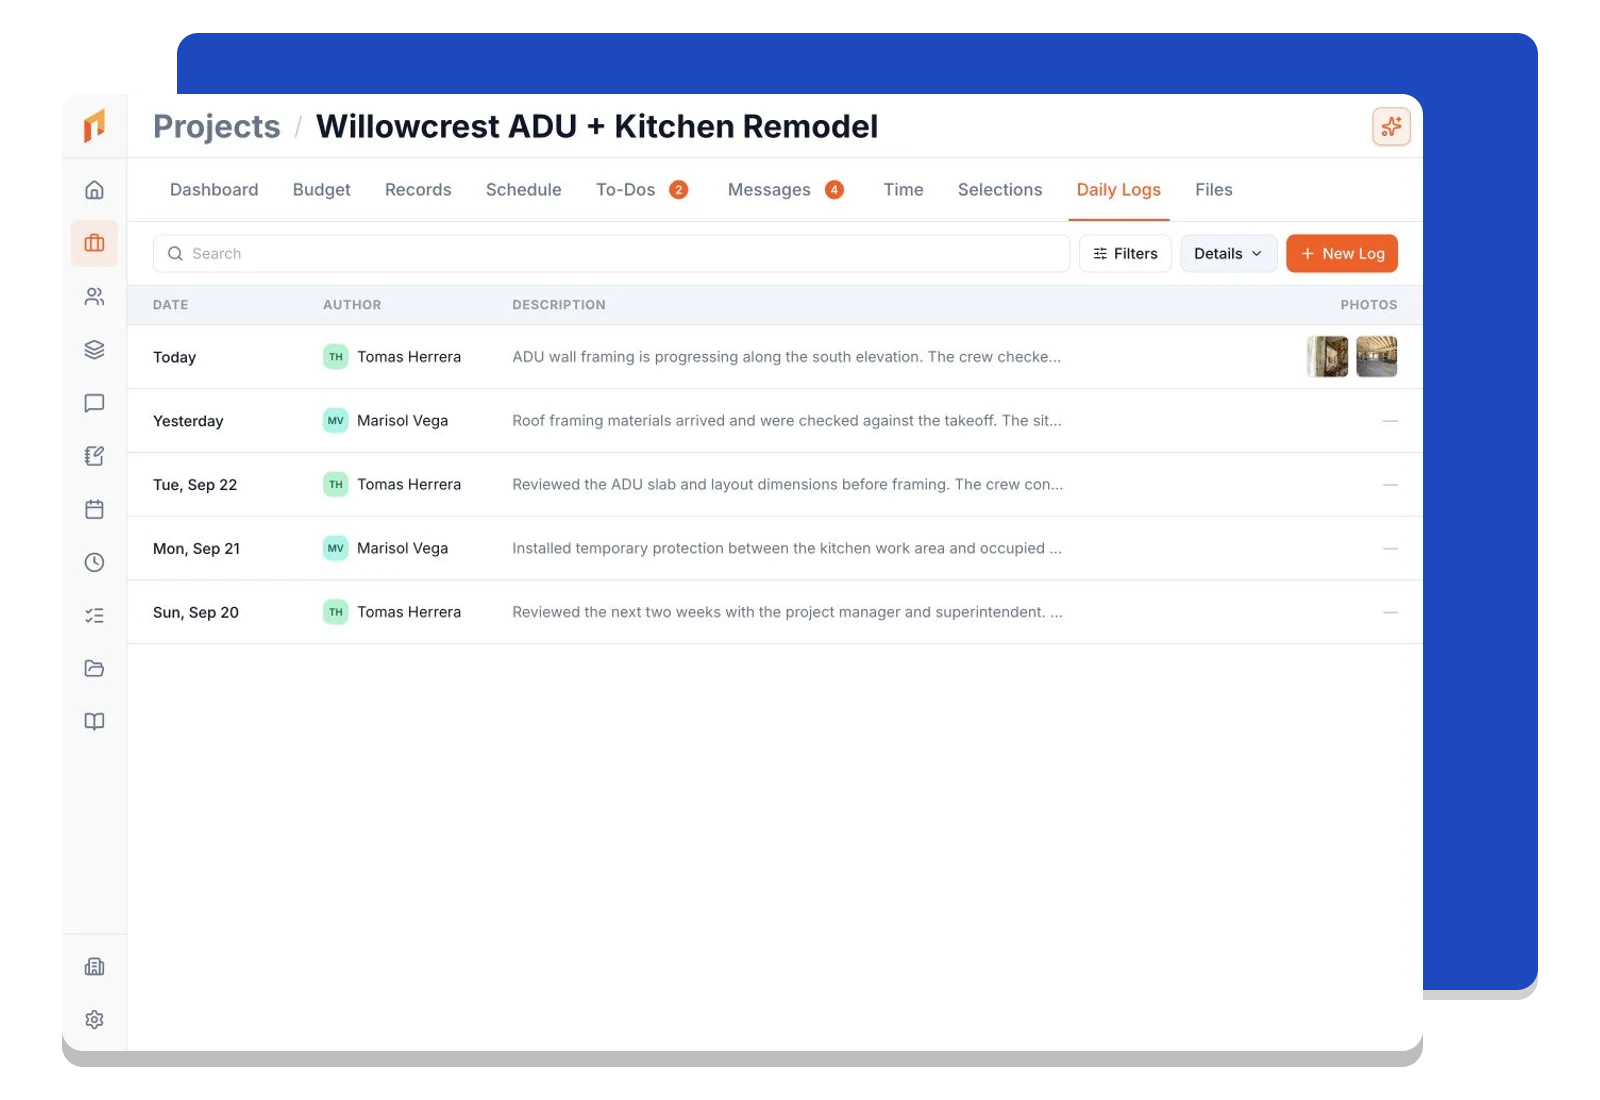Click the DATE column header
The width and height of the screenshot is (1600, 1100).
point(171,305)
